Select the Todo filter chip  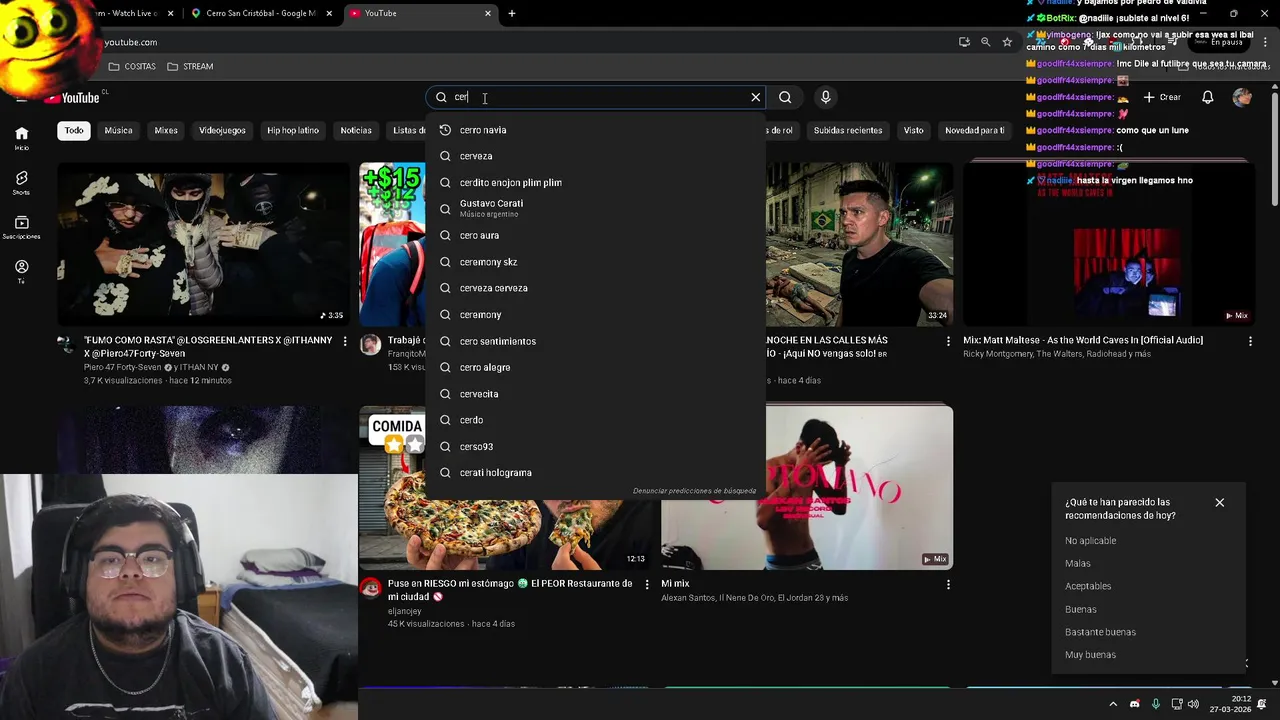point(74,130)
